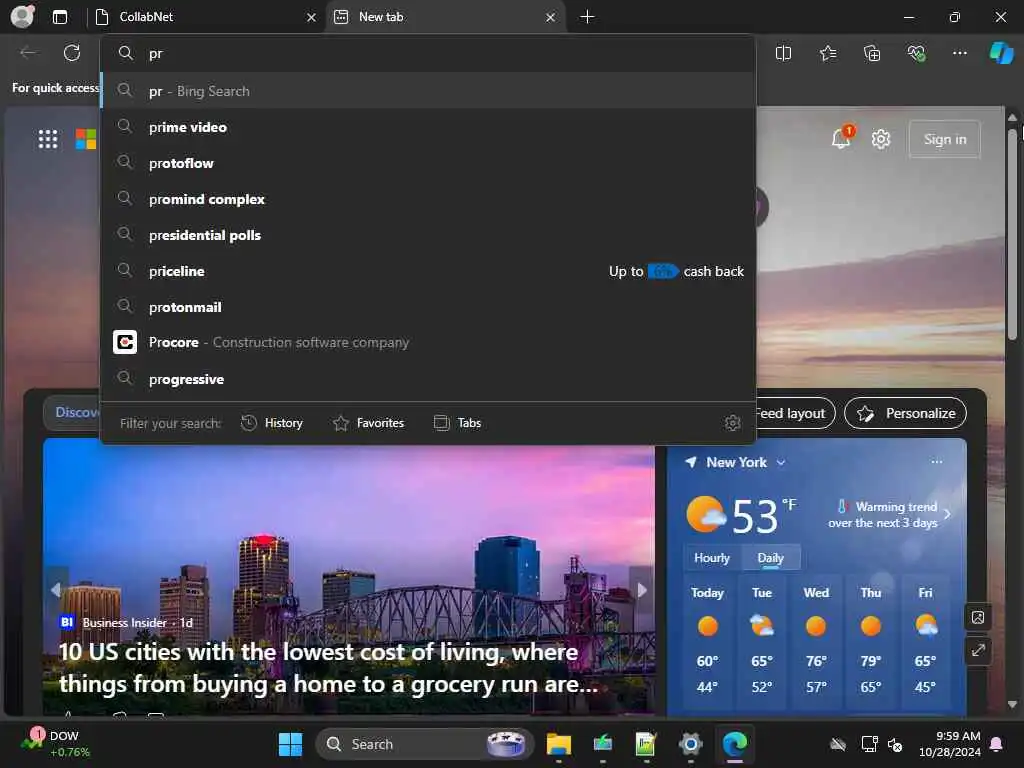Click the taskbar Search box

coord(424,744)
